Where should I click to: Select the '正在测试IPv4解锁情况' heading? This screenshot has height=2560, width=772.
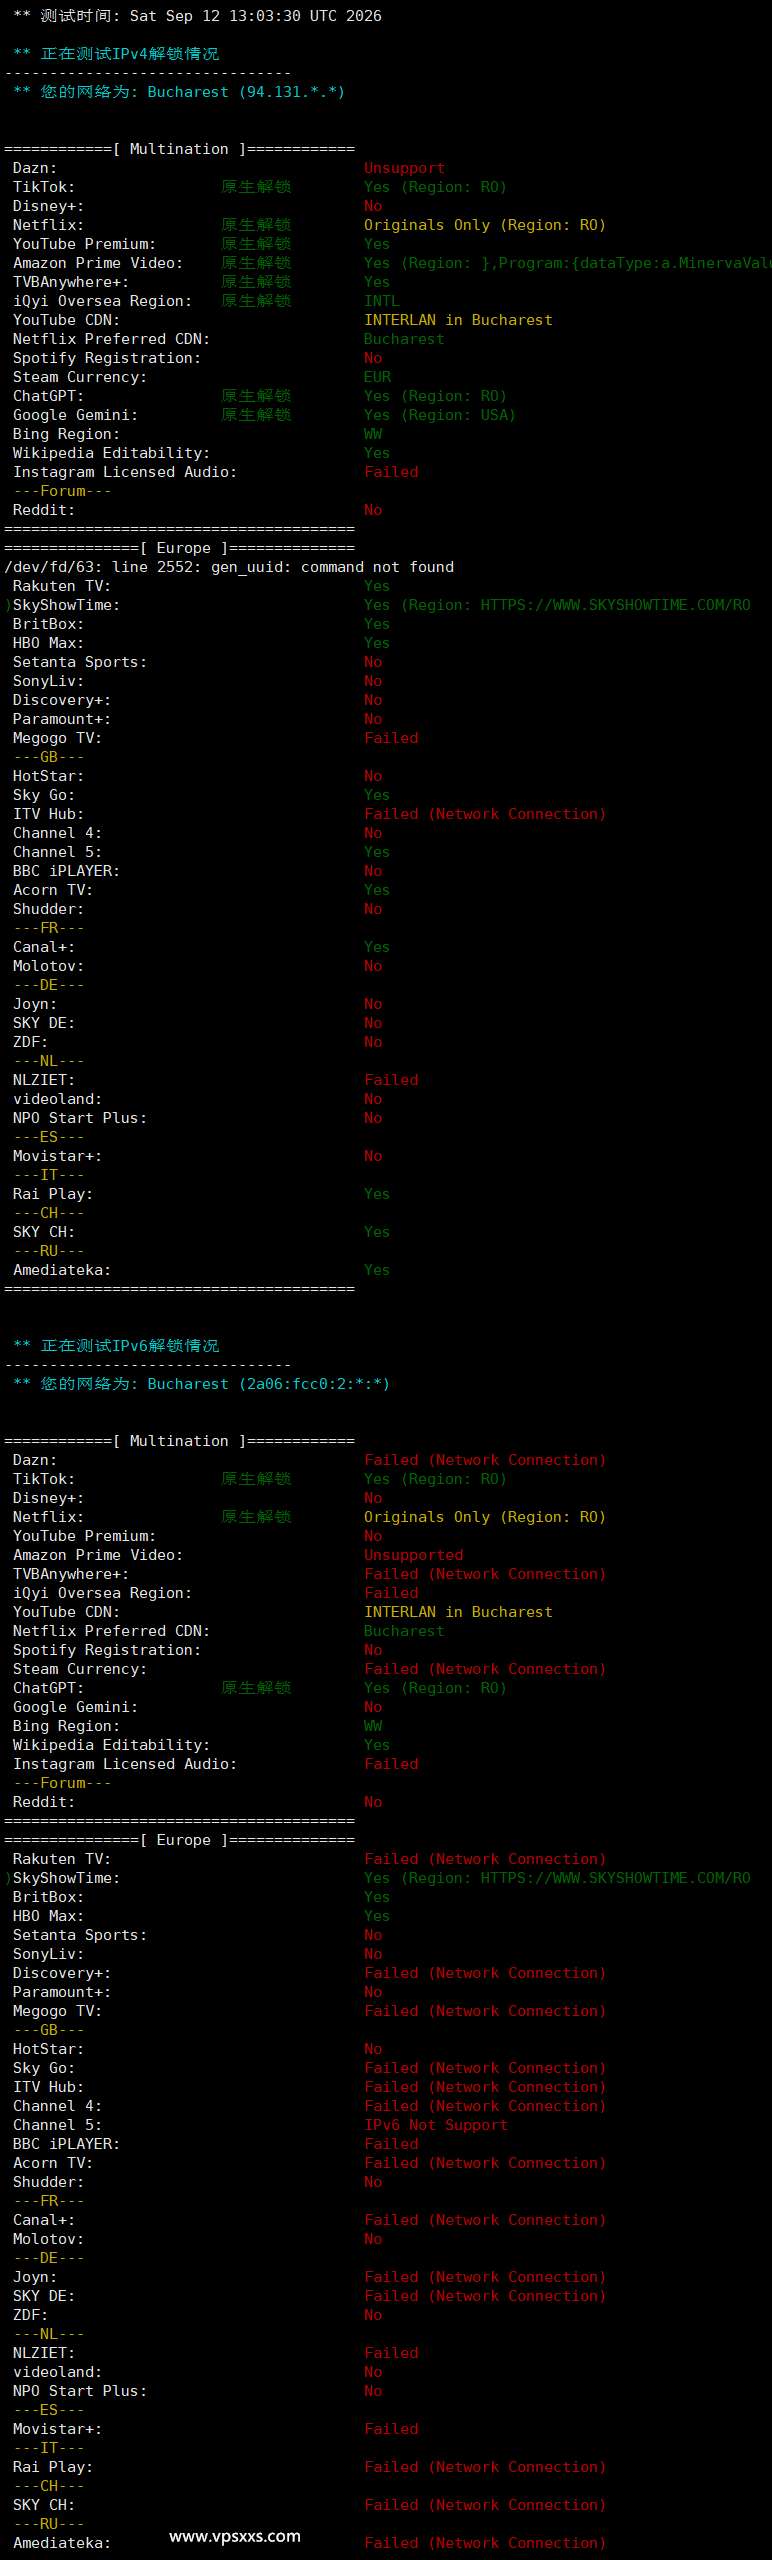click(130, 54)
